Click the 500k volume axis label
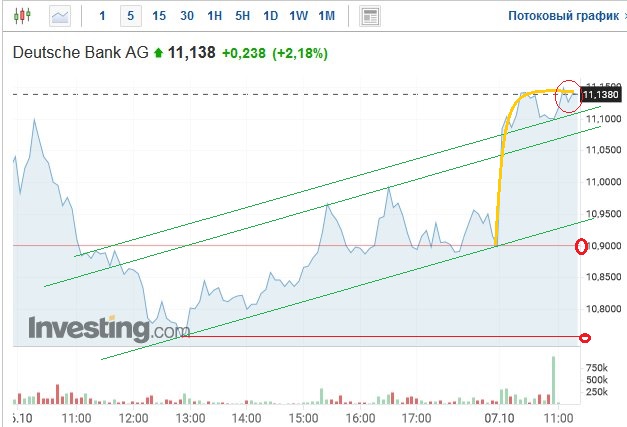This screenshot has height=427, width=627. pos(597,380)
